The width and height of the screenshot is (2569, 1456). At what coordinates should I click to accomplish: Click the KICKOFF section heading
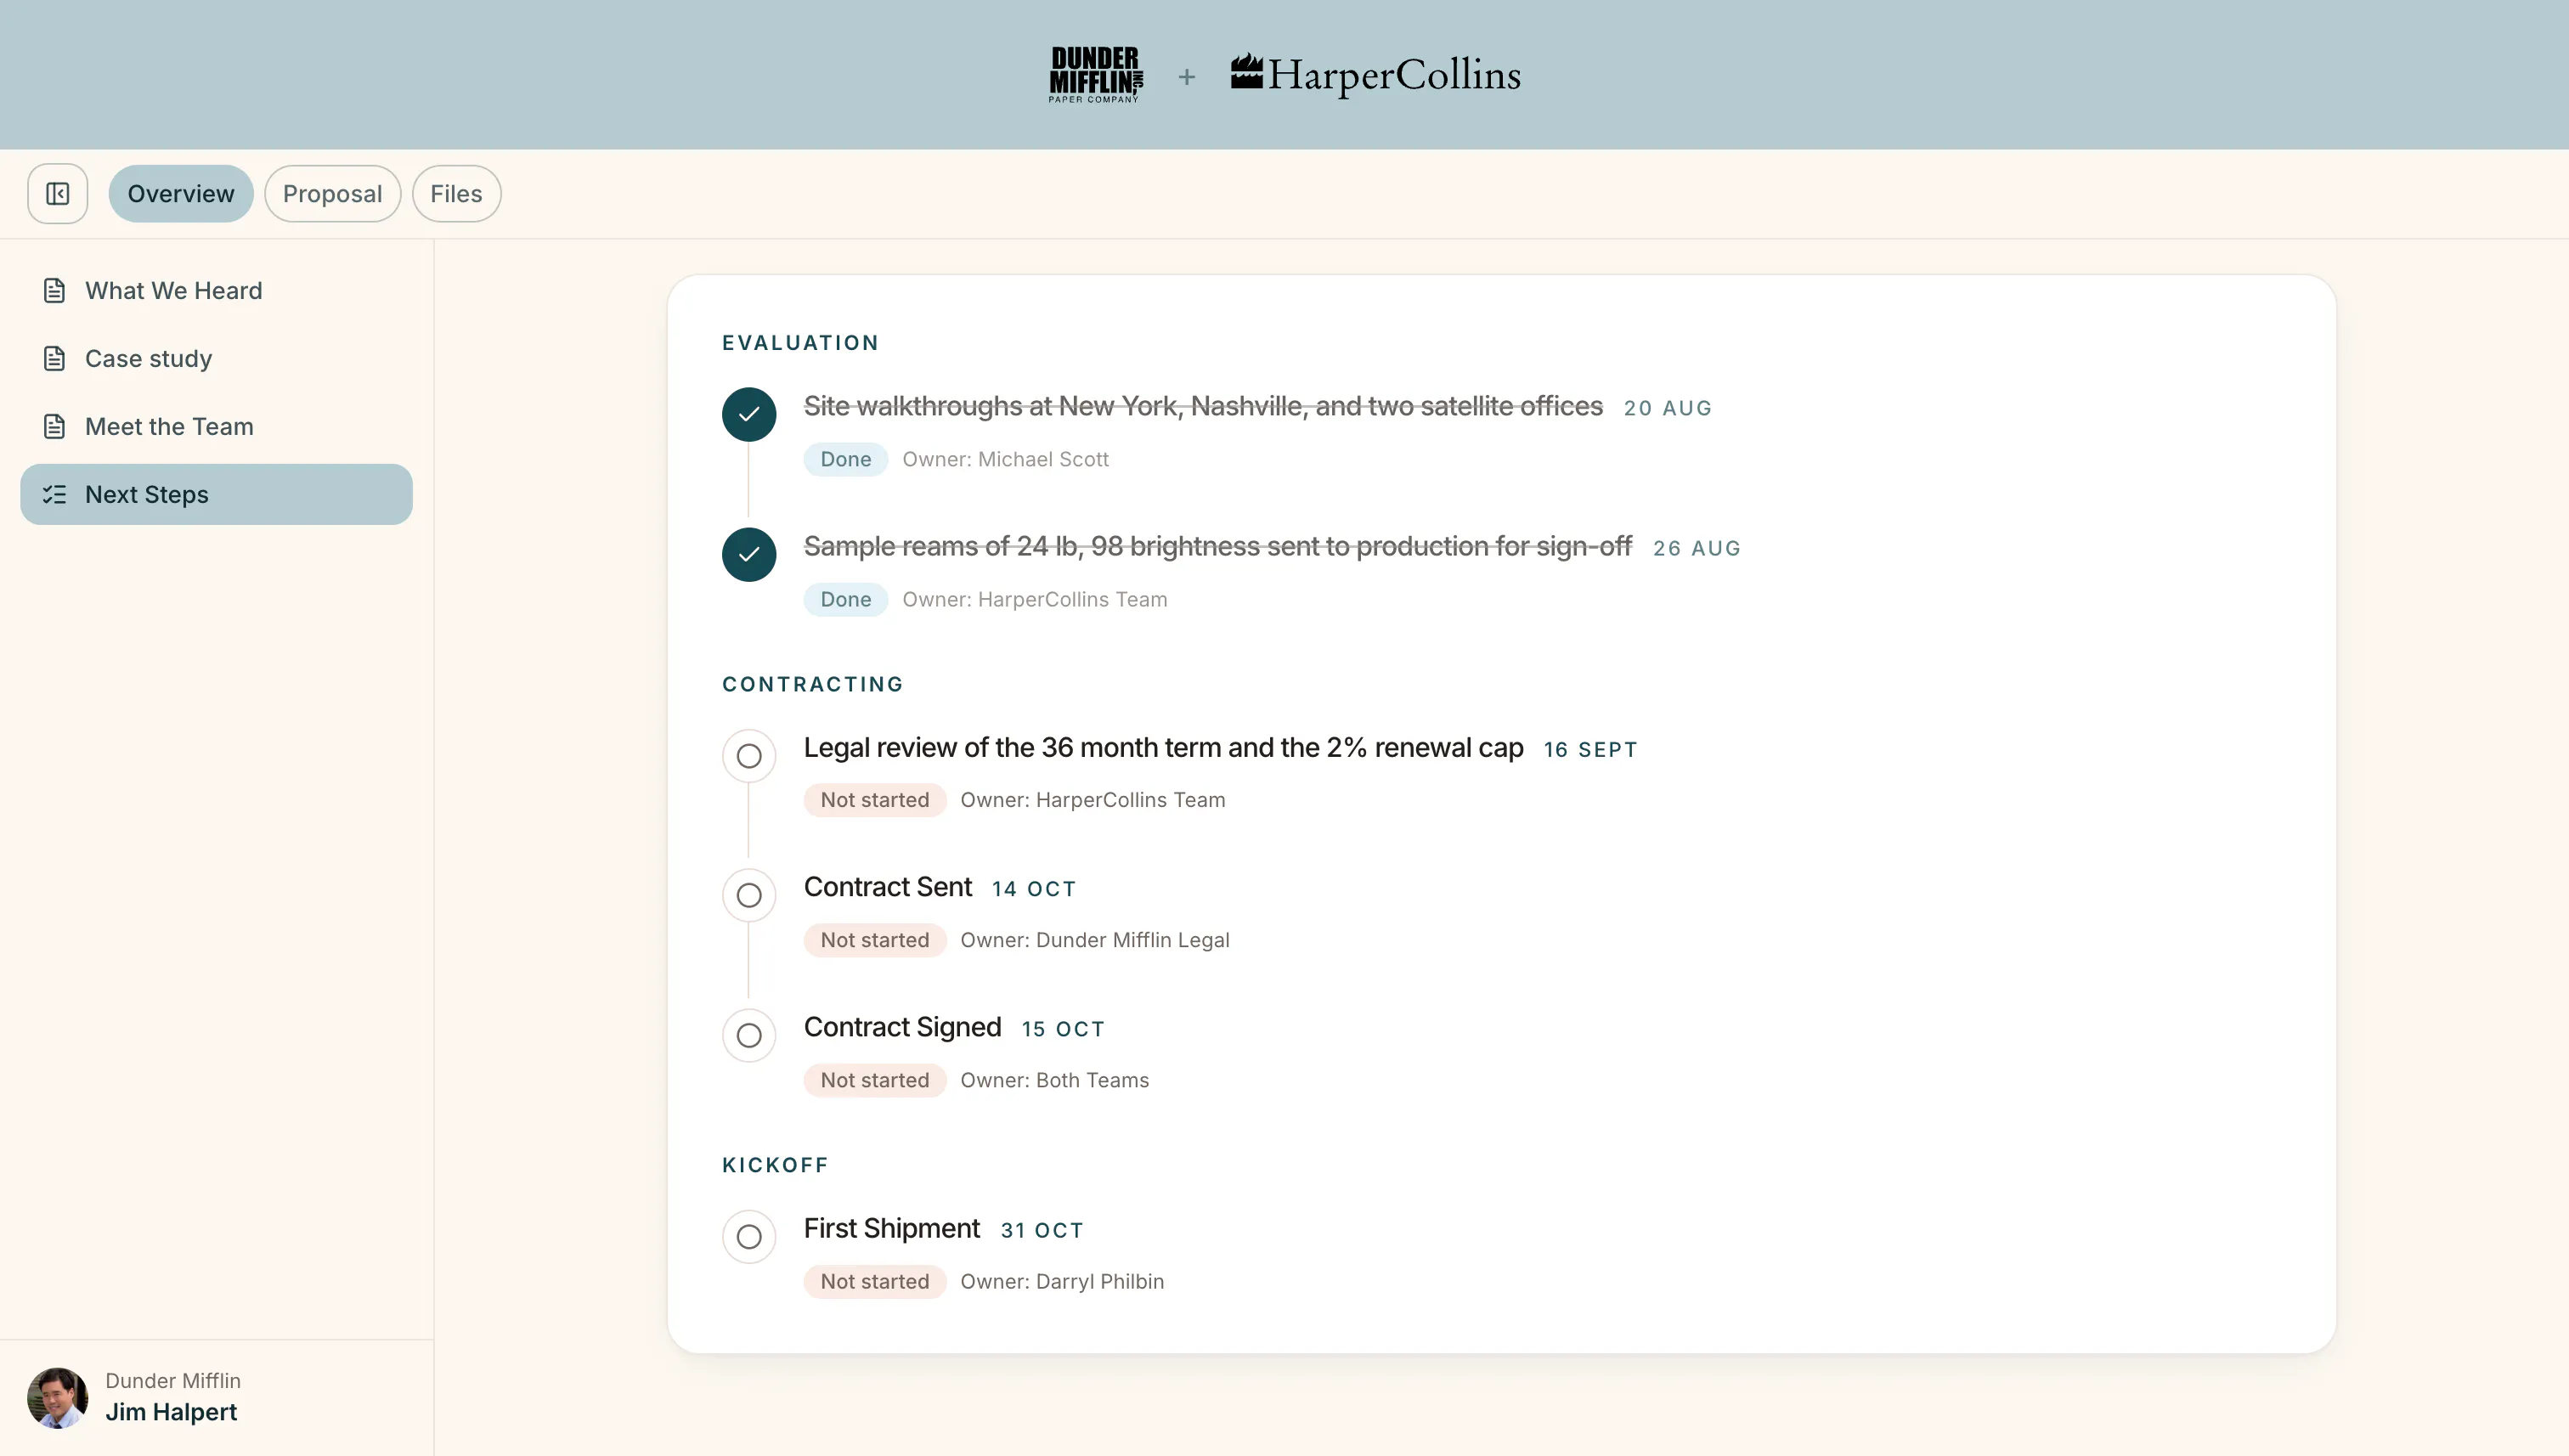coord(776,1166)
